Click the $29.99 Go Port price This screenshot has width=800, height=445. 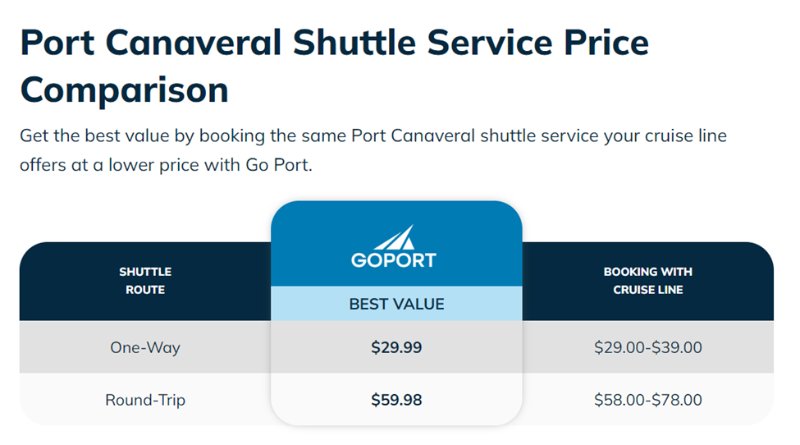tap(396, 348)
